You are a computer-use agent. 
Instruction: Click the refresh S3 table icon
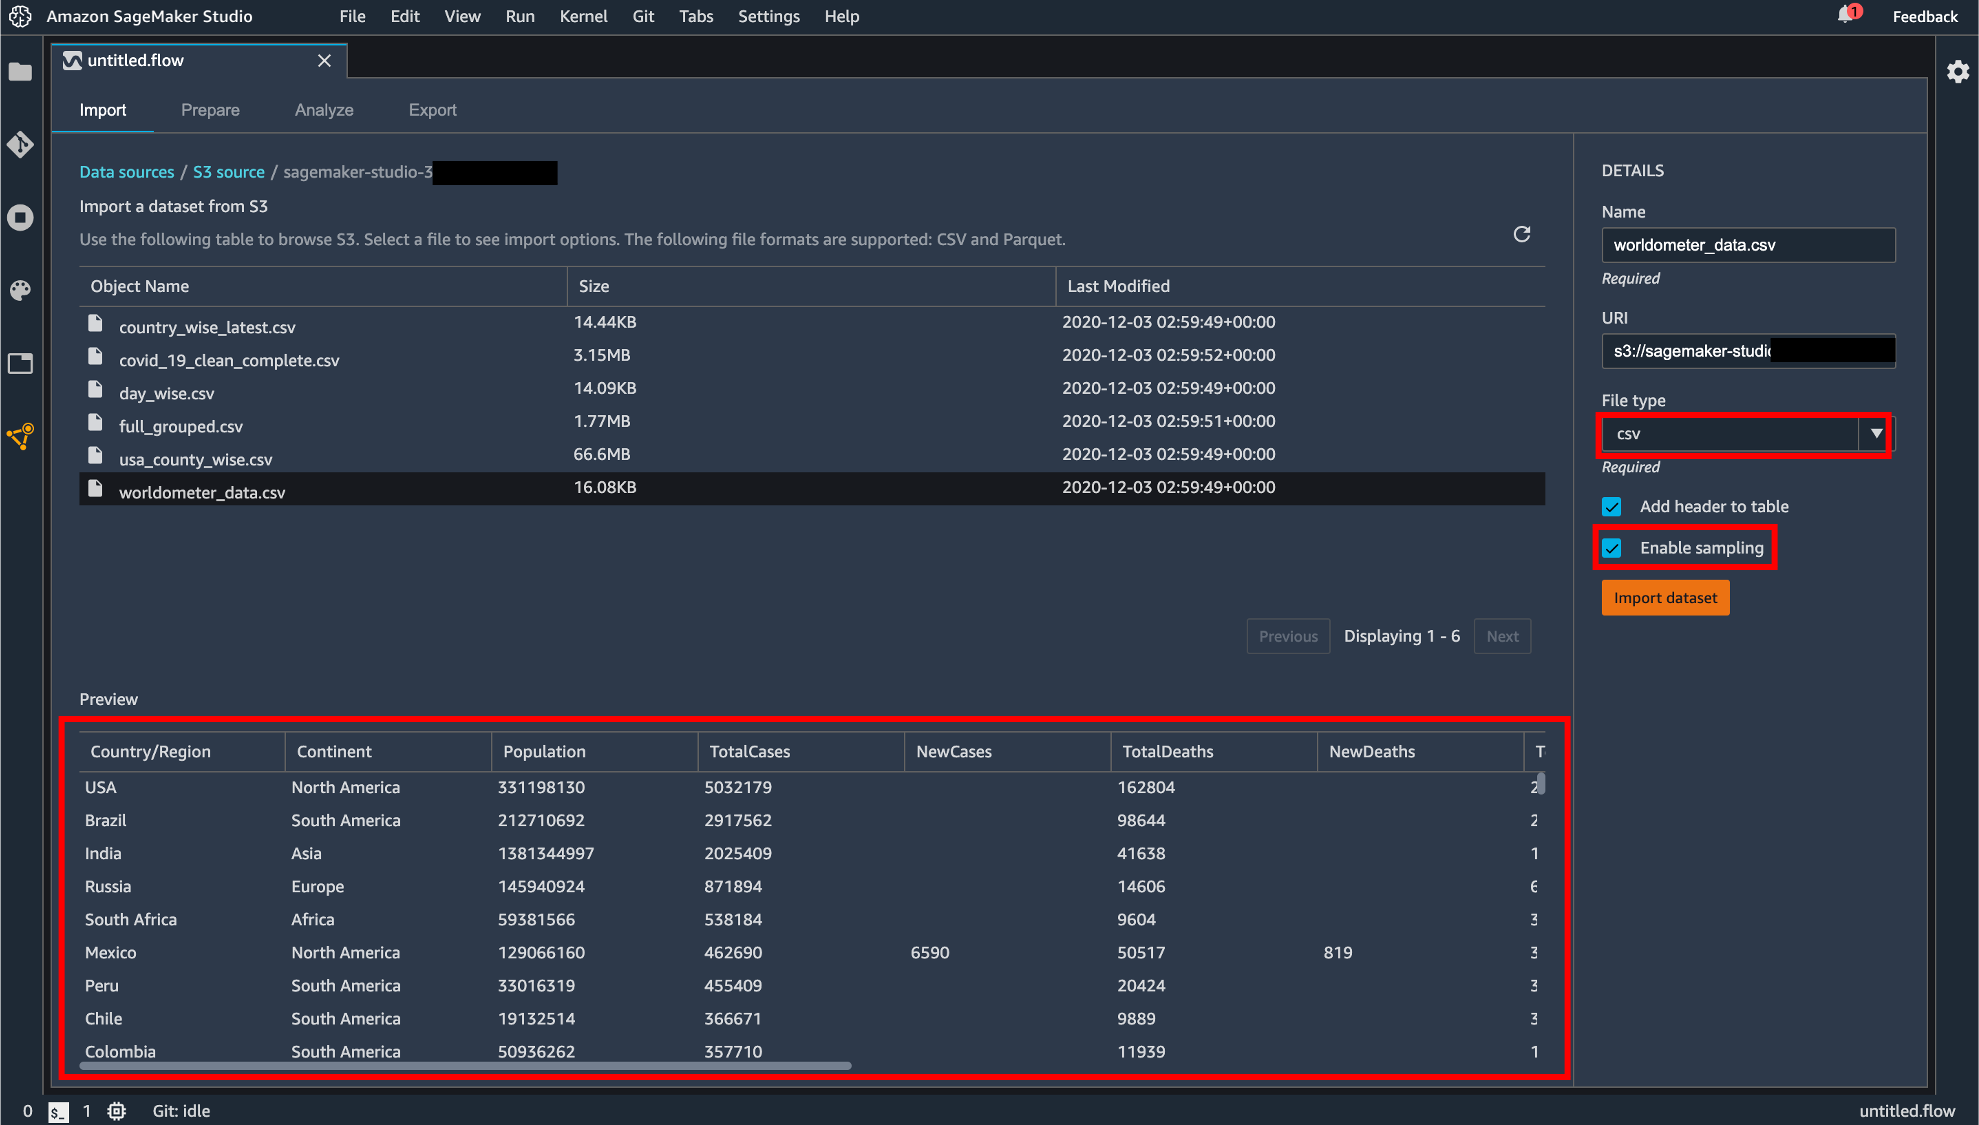[x=1521, y=234]
